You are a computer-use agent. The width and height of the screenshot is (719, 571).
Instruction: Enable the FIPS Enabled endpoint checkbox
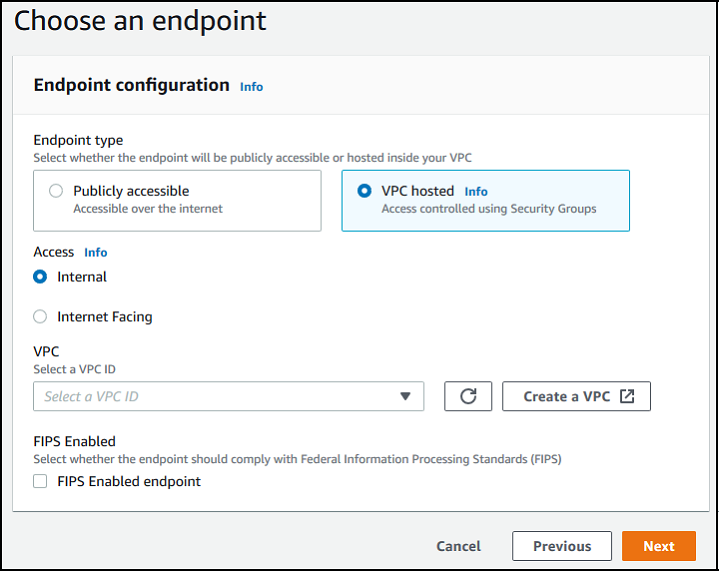pyautogui.click(x=40, y=481)
